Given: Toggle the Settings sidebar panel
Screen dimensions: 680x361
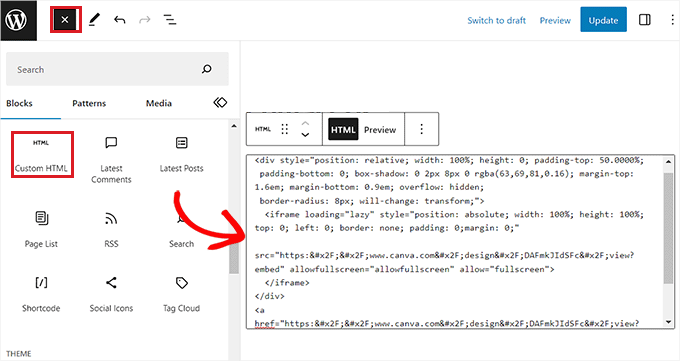Looking at the screenshot, I should coord(645,20).
